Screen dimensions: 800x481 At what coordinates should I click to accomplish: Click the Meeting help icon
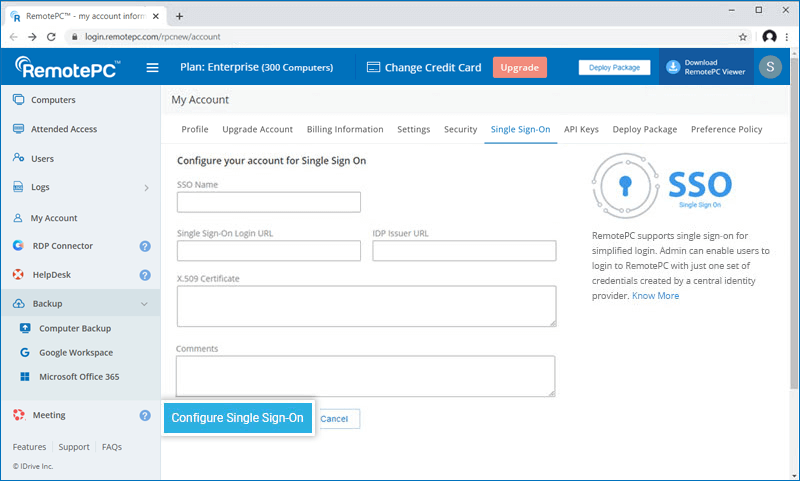pyautogui.click(x=145, y=415)
